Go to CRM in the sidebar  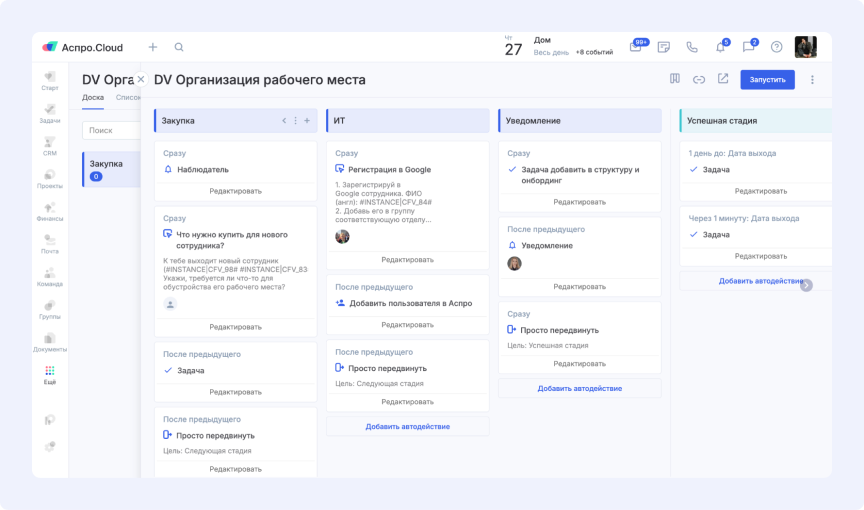(50, 146)
